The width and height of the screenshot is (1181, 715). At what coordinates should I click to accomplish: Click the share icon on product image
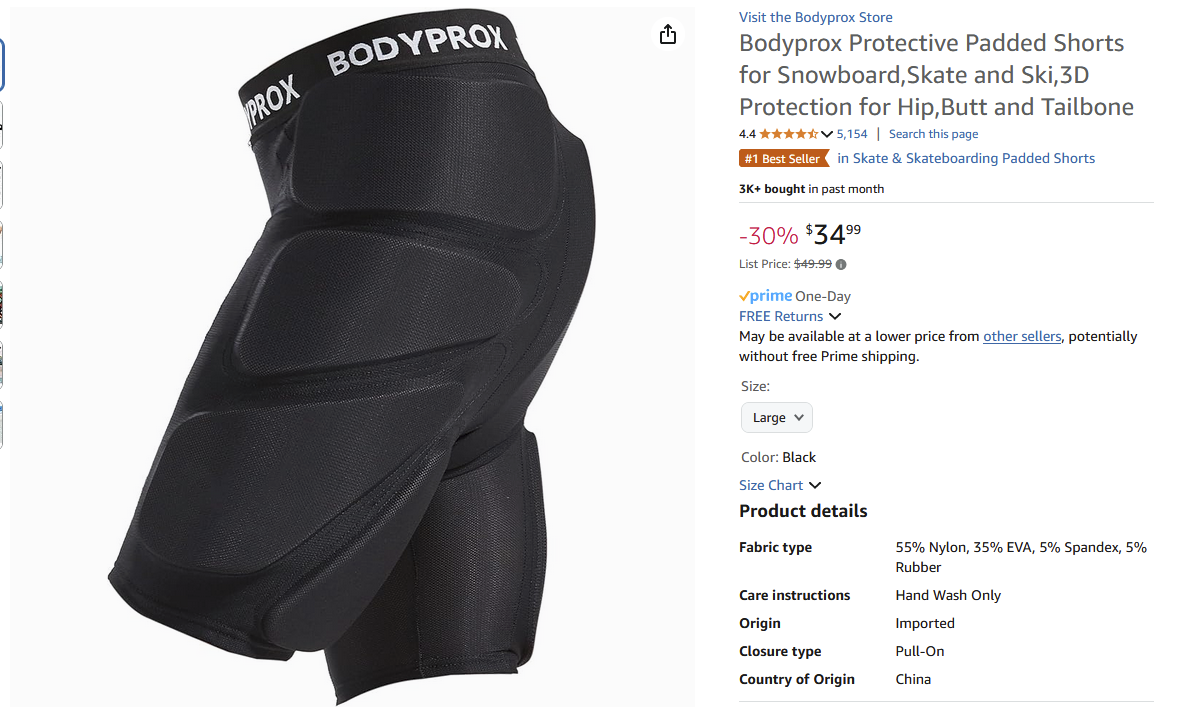pos(667,34)
